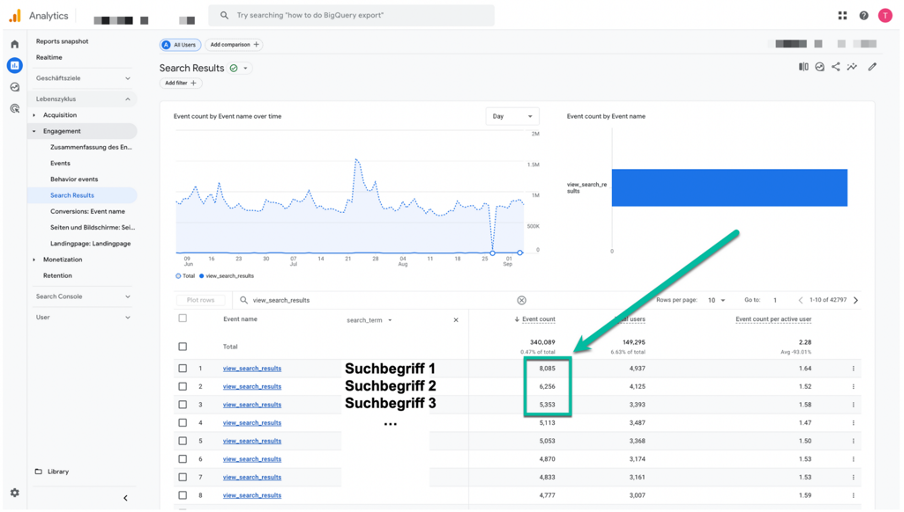This screenshot has width=904, height=512.
Task: Open the Insights sparkline icon
Action: 852,67
